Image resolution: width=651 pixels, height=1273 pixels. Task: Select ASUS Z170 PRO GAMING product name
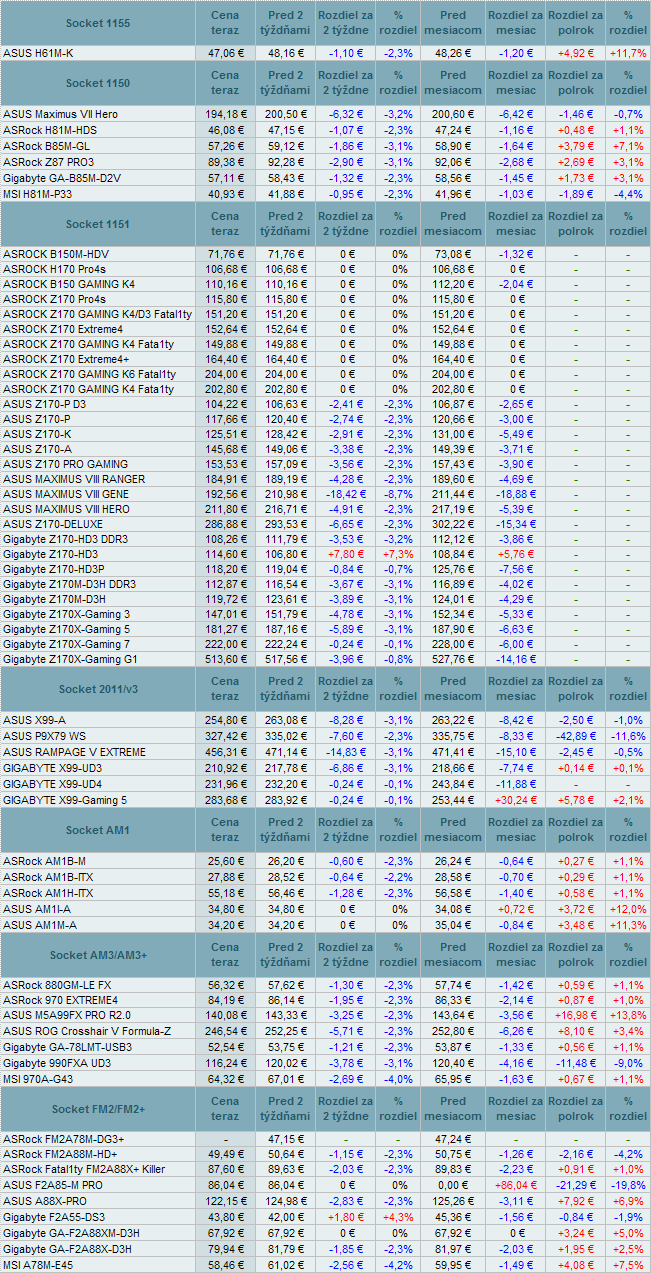pos(65,464)
